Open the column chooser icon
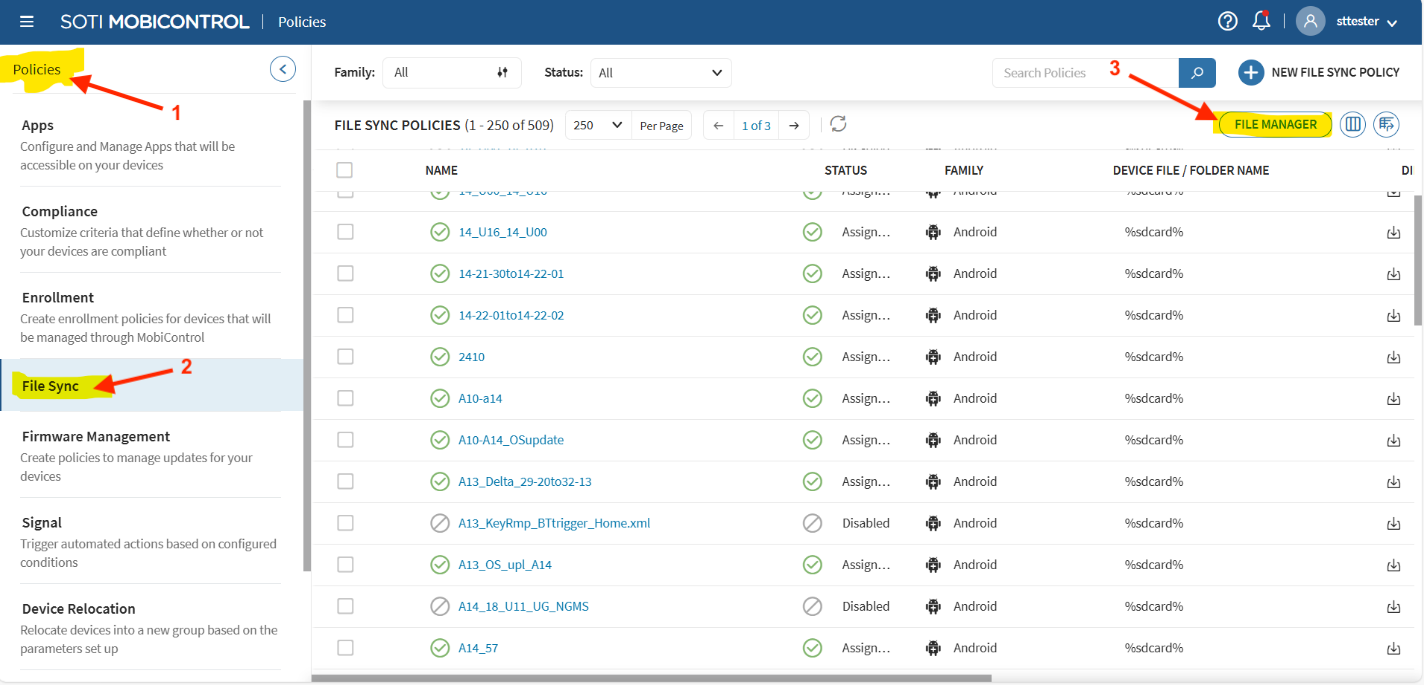The image size is (1424, 685). click(1353, 125)
